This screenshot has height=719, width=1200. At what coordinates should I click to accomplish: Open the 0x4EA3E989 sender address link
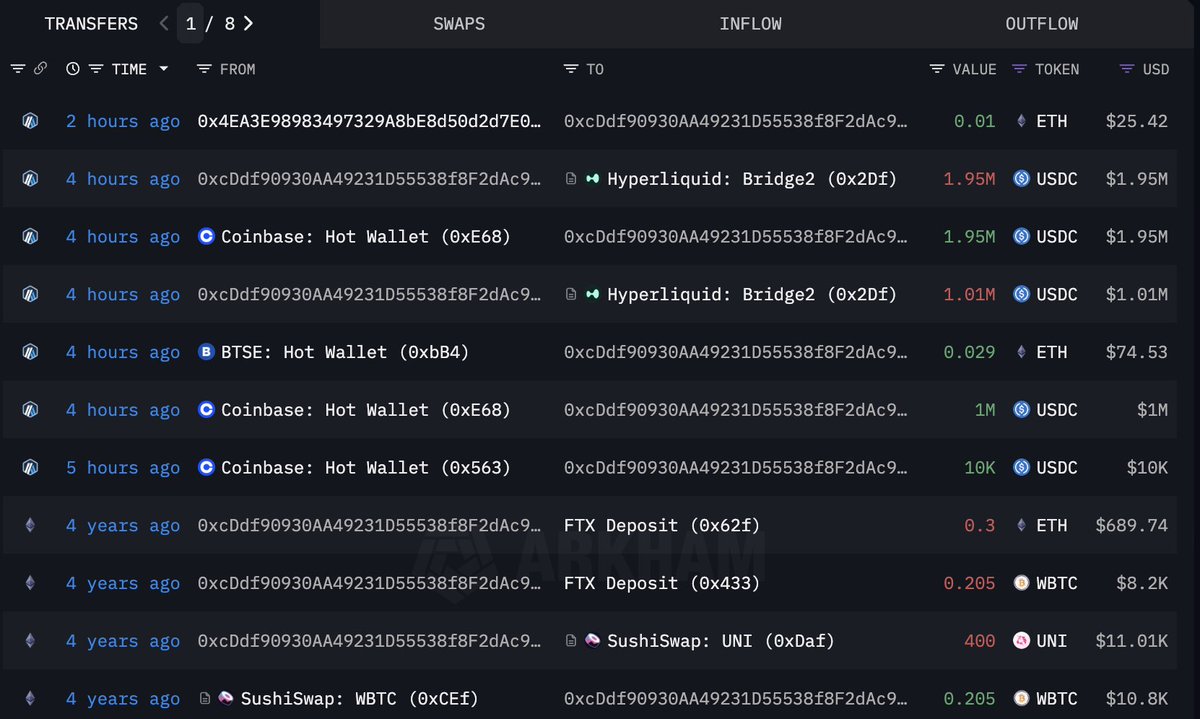pyautogui.click(x=370, y=121)
